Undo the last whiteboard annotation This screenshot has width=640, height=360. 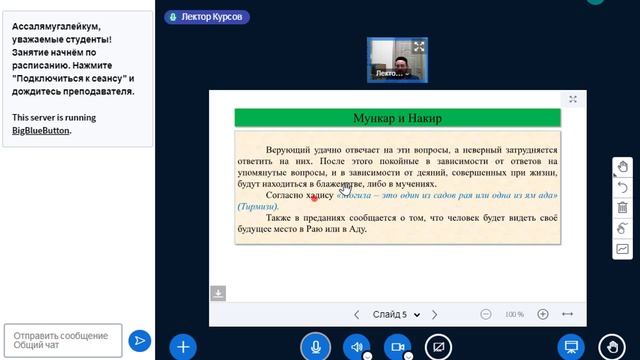622,187
